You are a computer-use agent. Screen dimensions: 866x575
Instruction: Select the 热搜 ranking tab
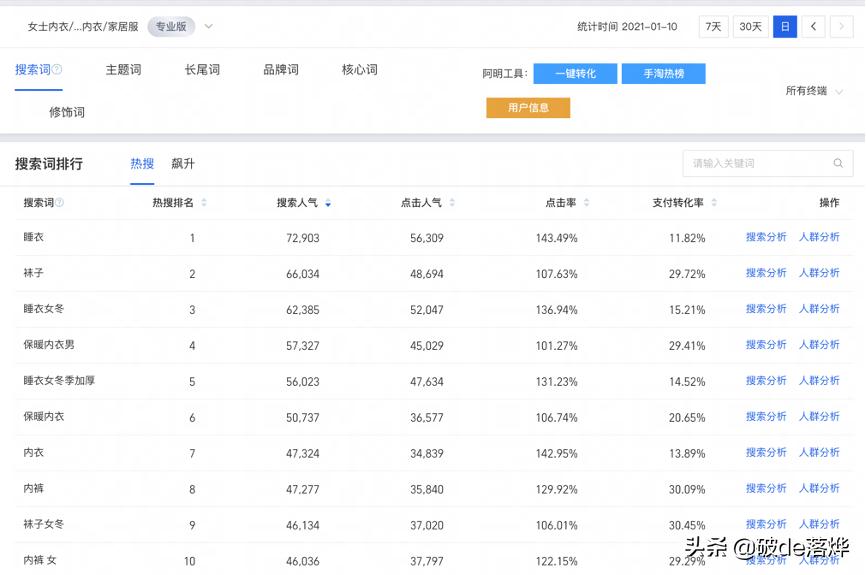pos(142,163)
